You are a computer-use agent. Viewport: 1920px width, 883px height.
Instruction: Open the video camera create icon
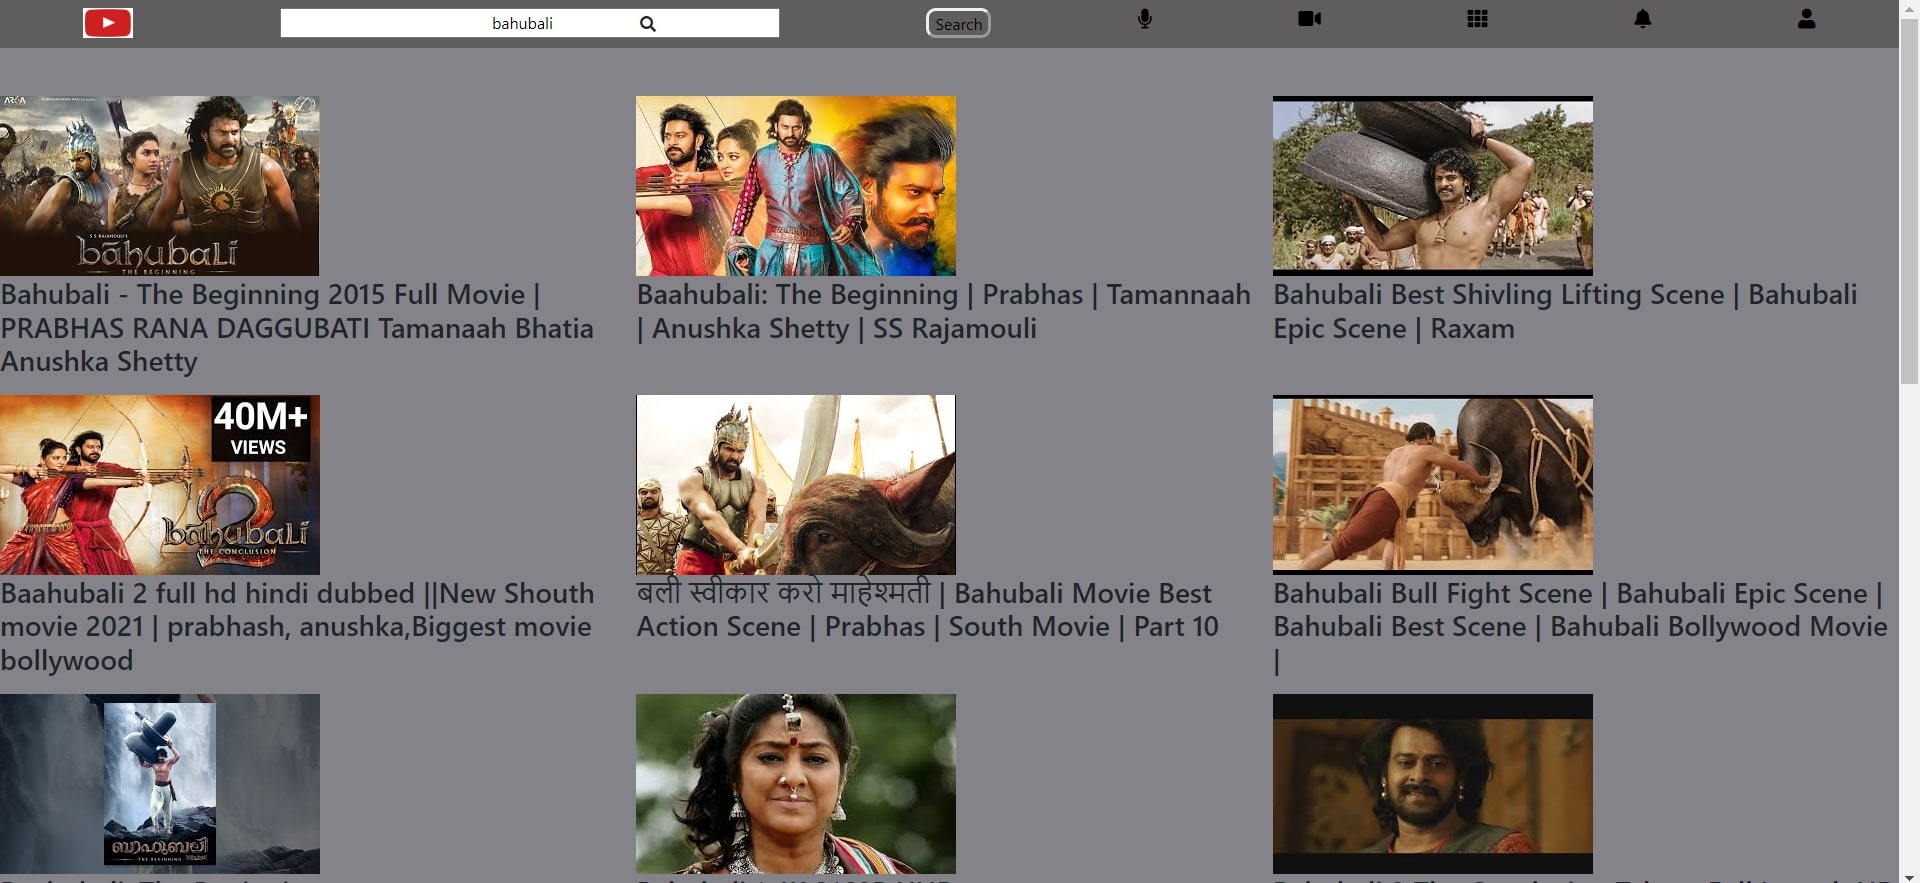[x=1309, y=19]
